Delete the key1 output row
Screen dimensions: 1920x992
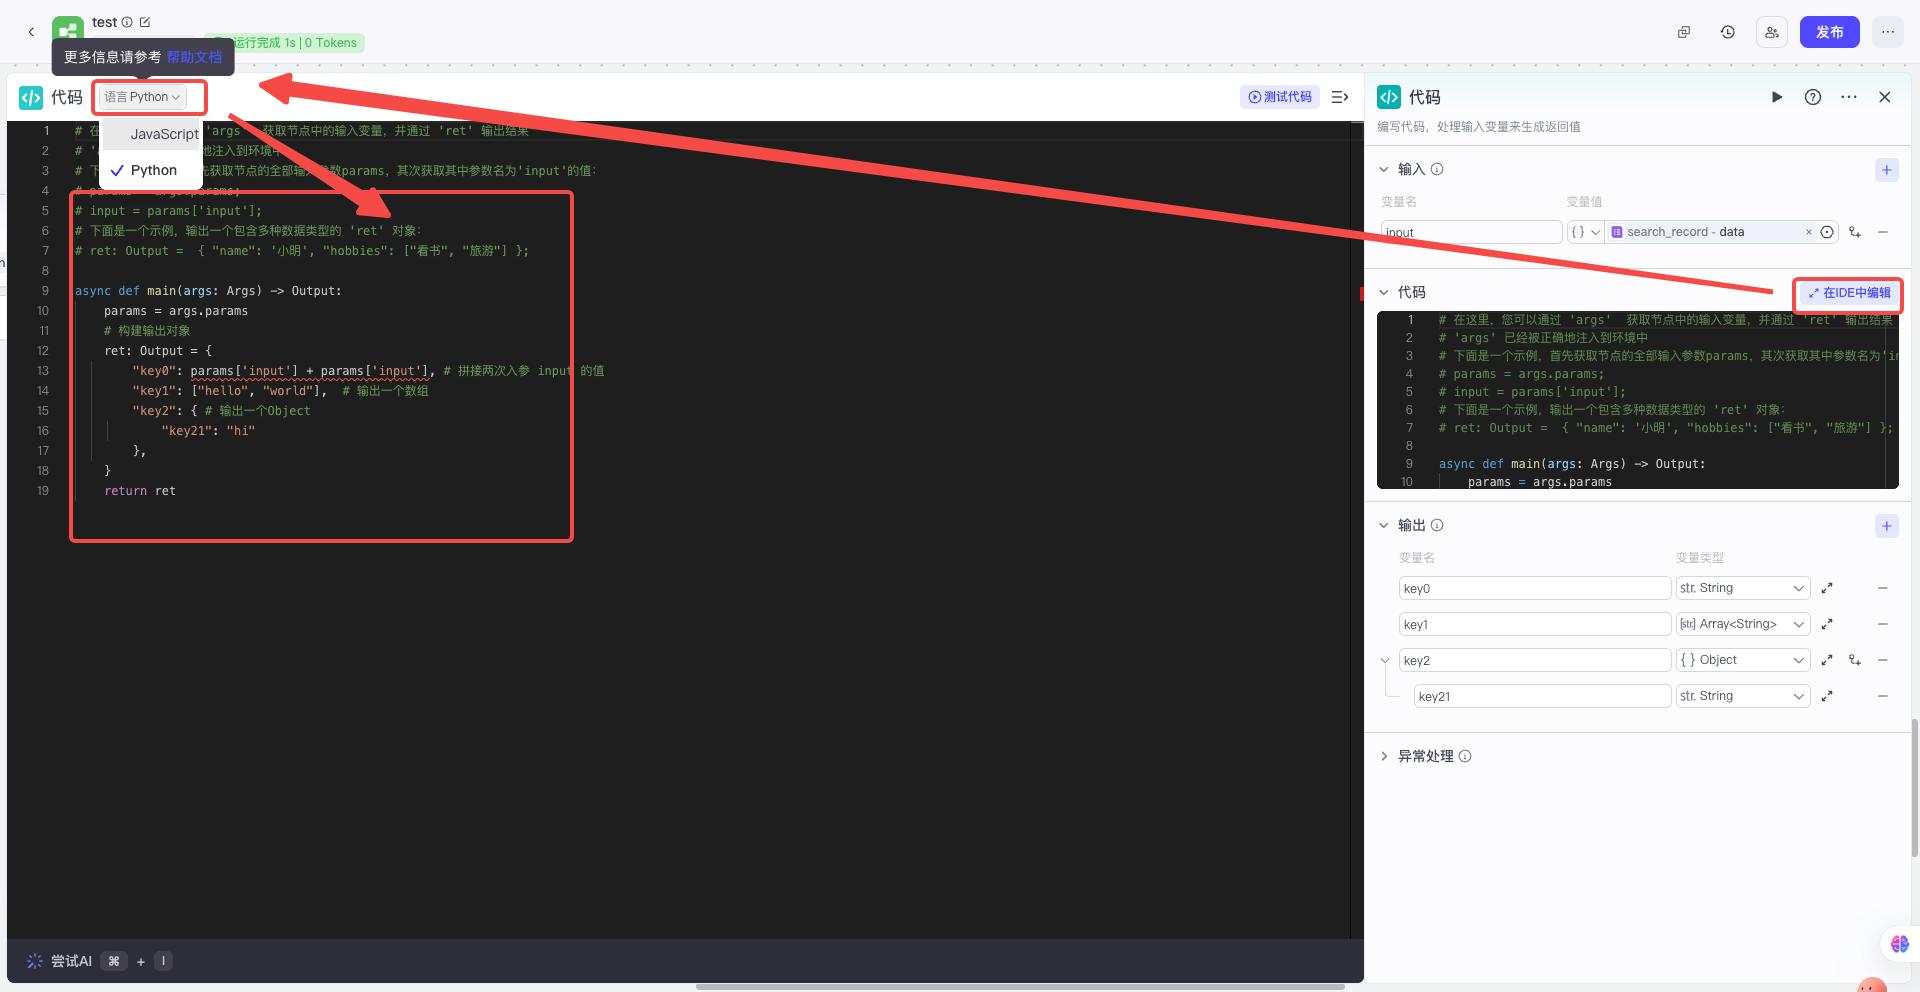pos(1883,624)
